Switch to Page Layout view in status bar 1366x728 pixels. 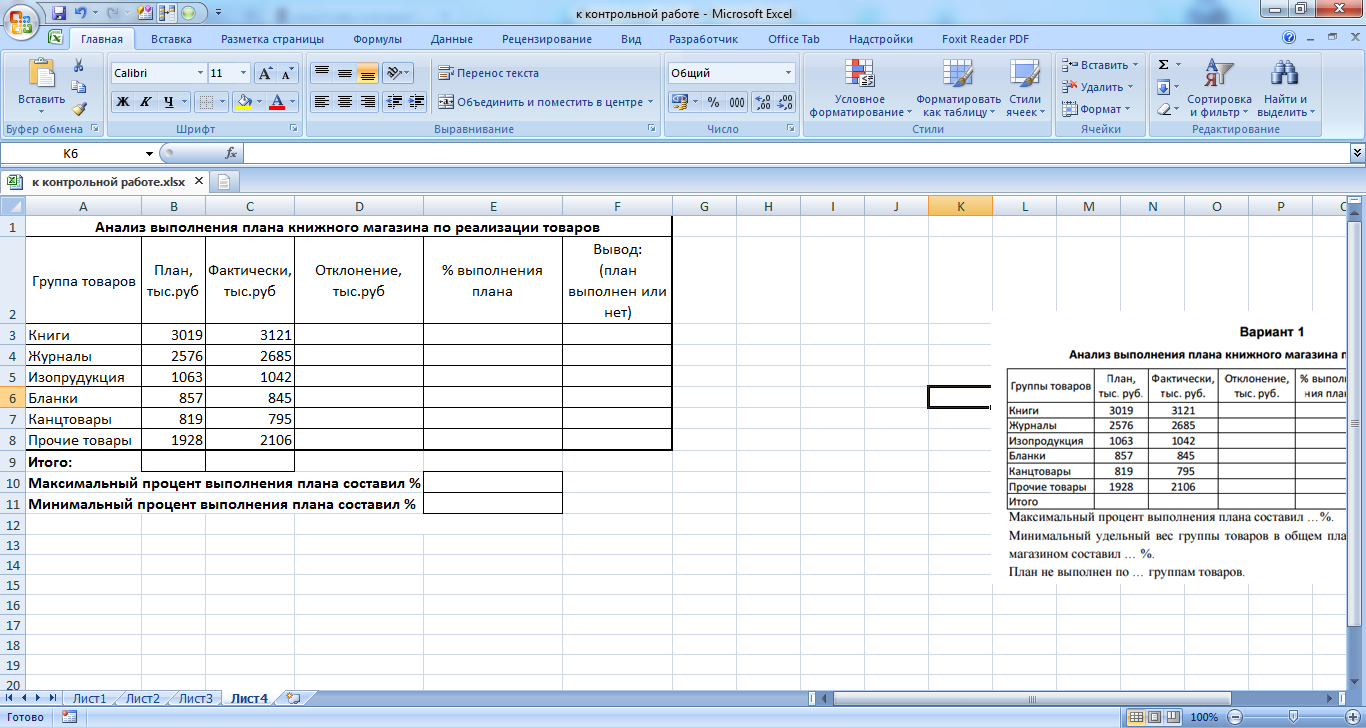[1153, 717]
